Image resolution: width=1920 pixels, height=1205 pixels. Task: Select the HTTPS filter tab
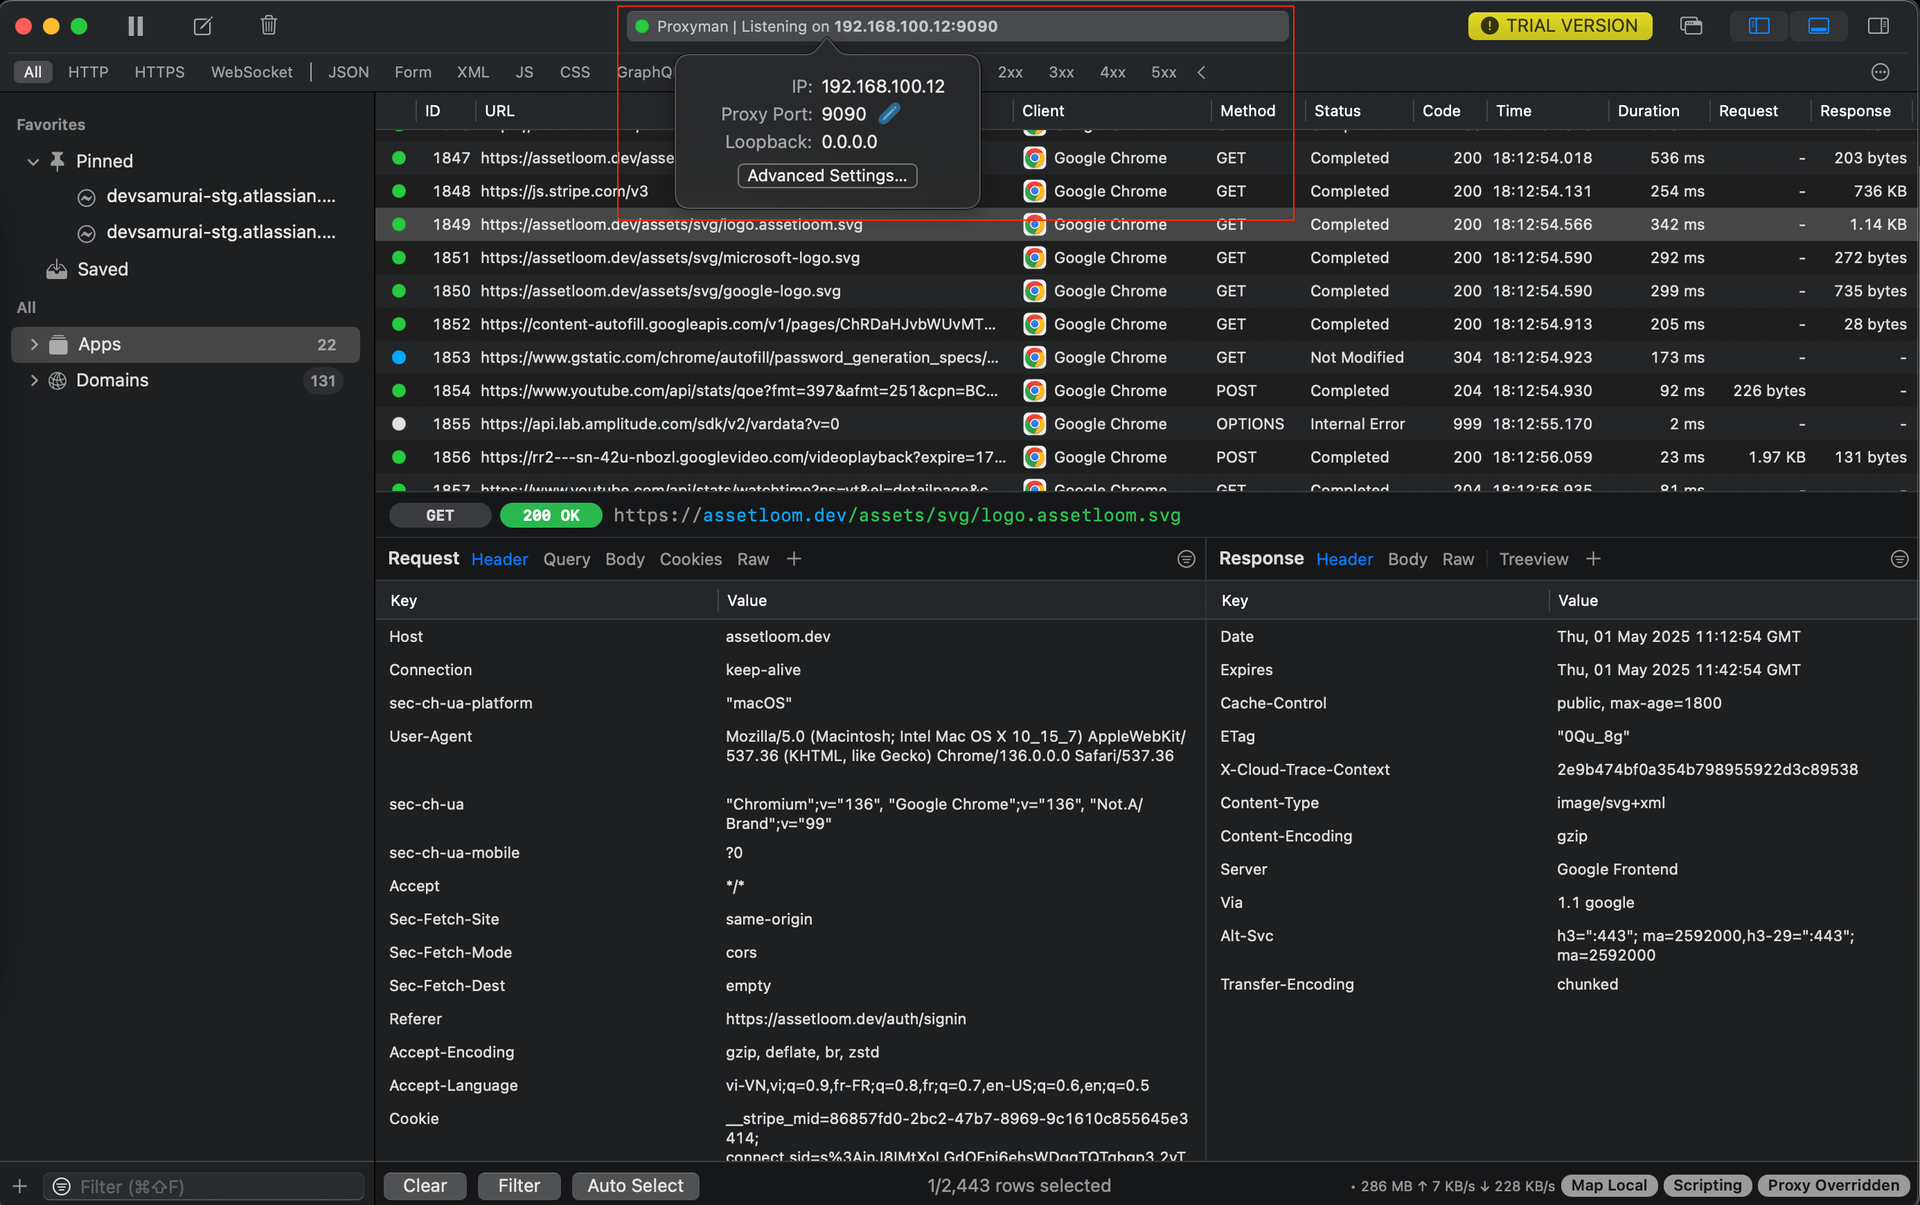(159, 72)
